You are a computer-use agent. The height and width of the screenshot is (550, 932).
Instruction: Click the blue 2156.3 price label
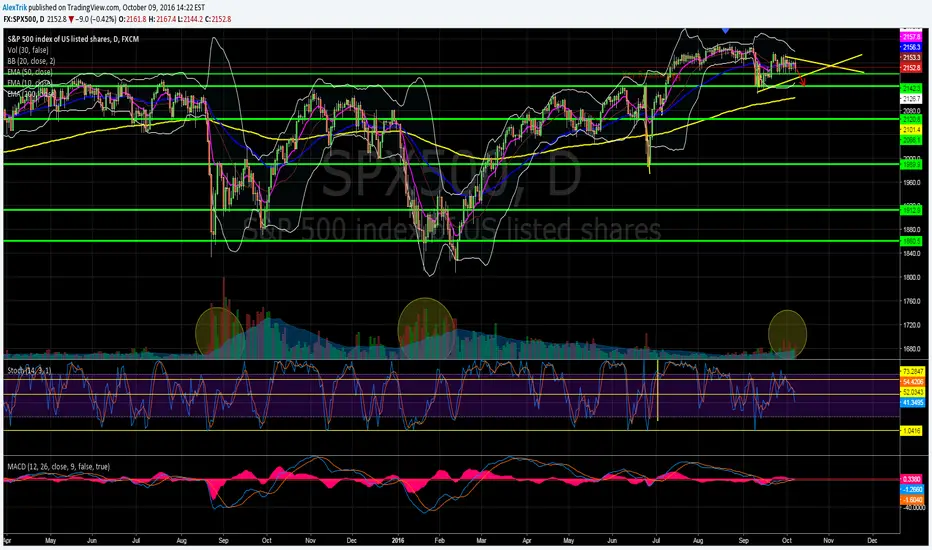pos(911,47)
